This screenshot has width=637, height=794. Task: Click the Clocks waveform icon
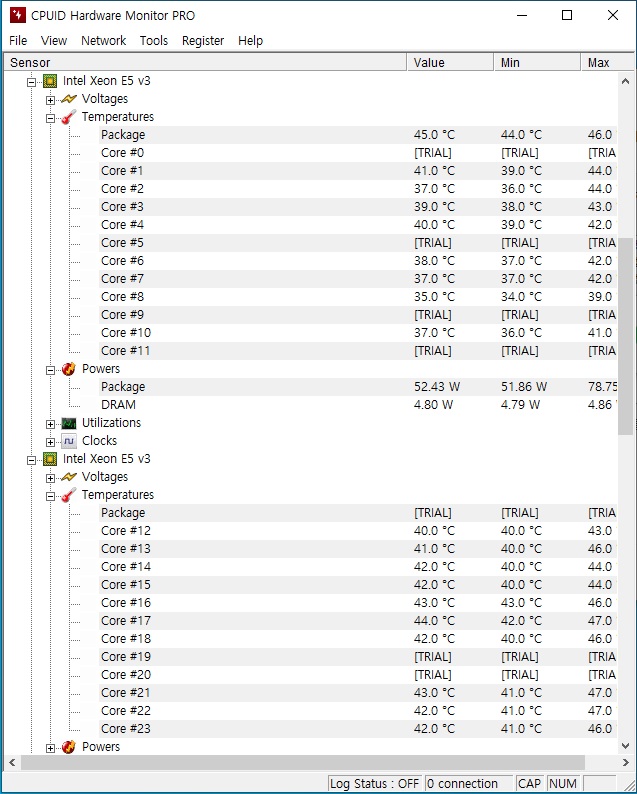pos(69,441)
